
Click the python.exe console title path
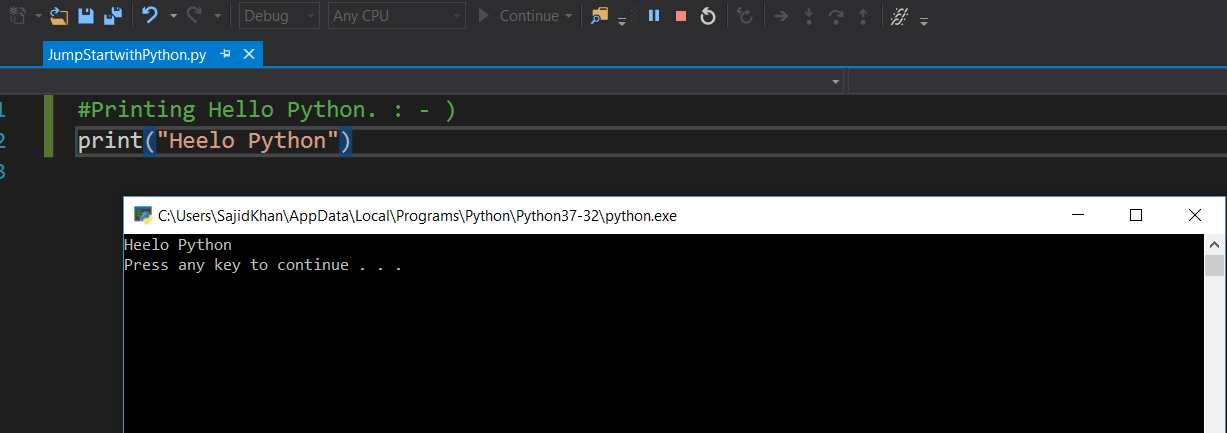[x=418, y=215]
